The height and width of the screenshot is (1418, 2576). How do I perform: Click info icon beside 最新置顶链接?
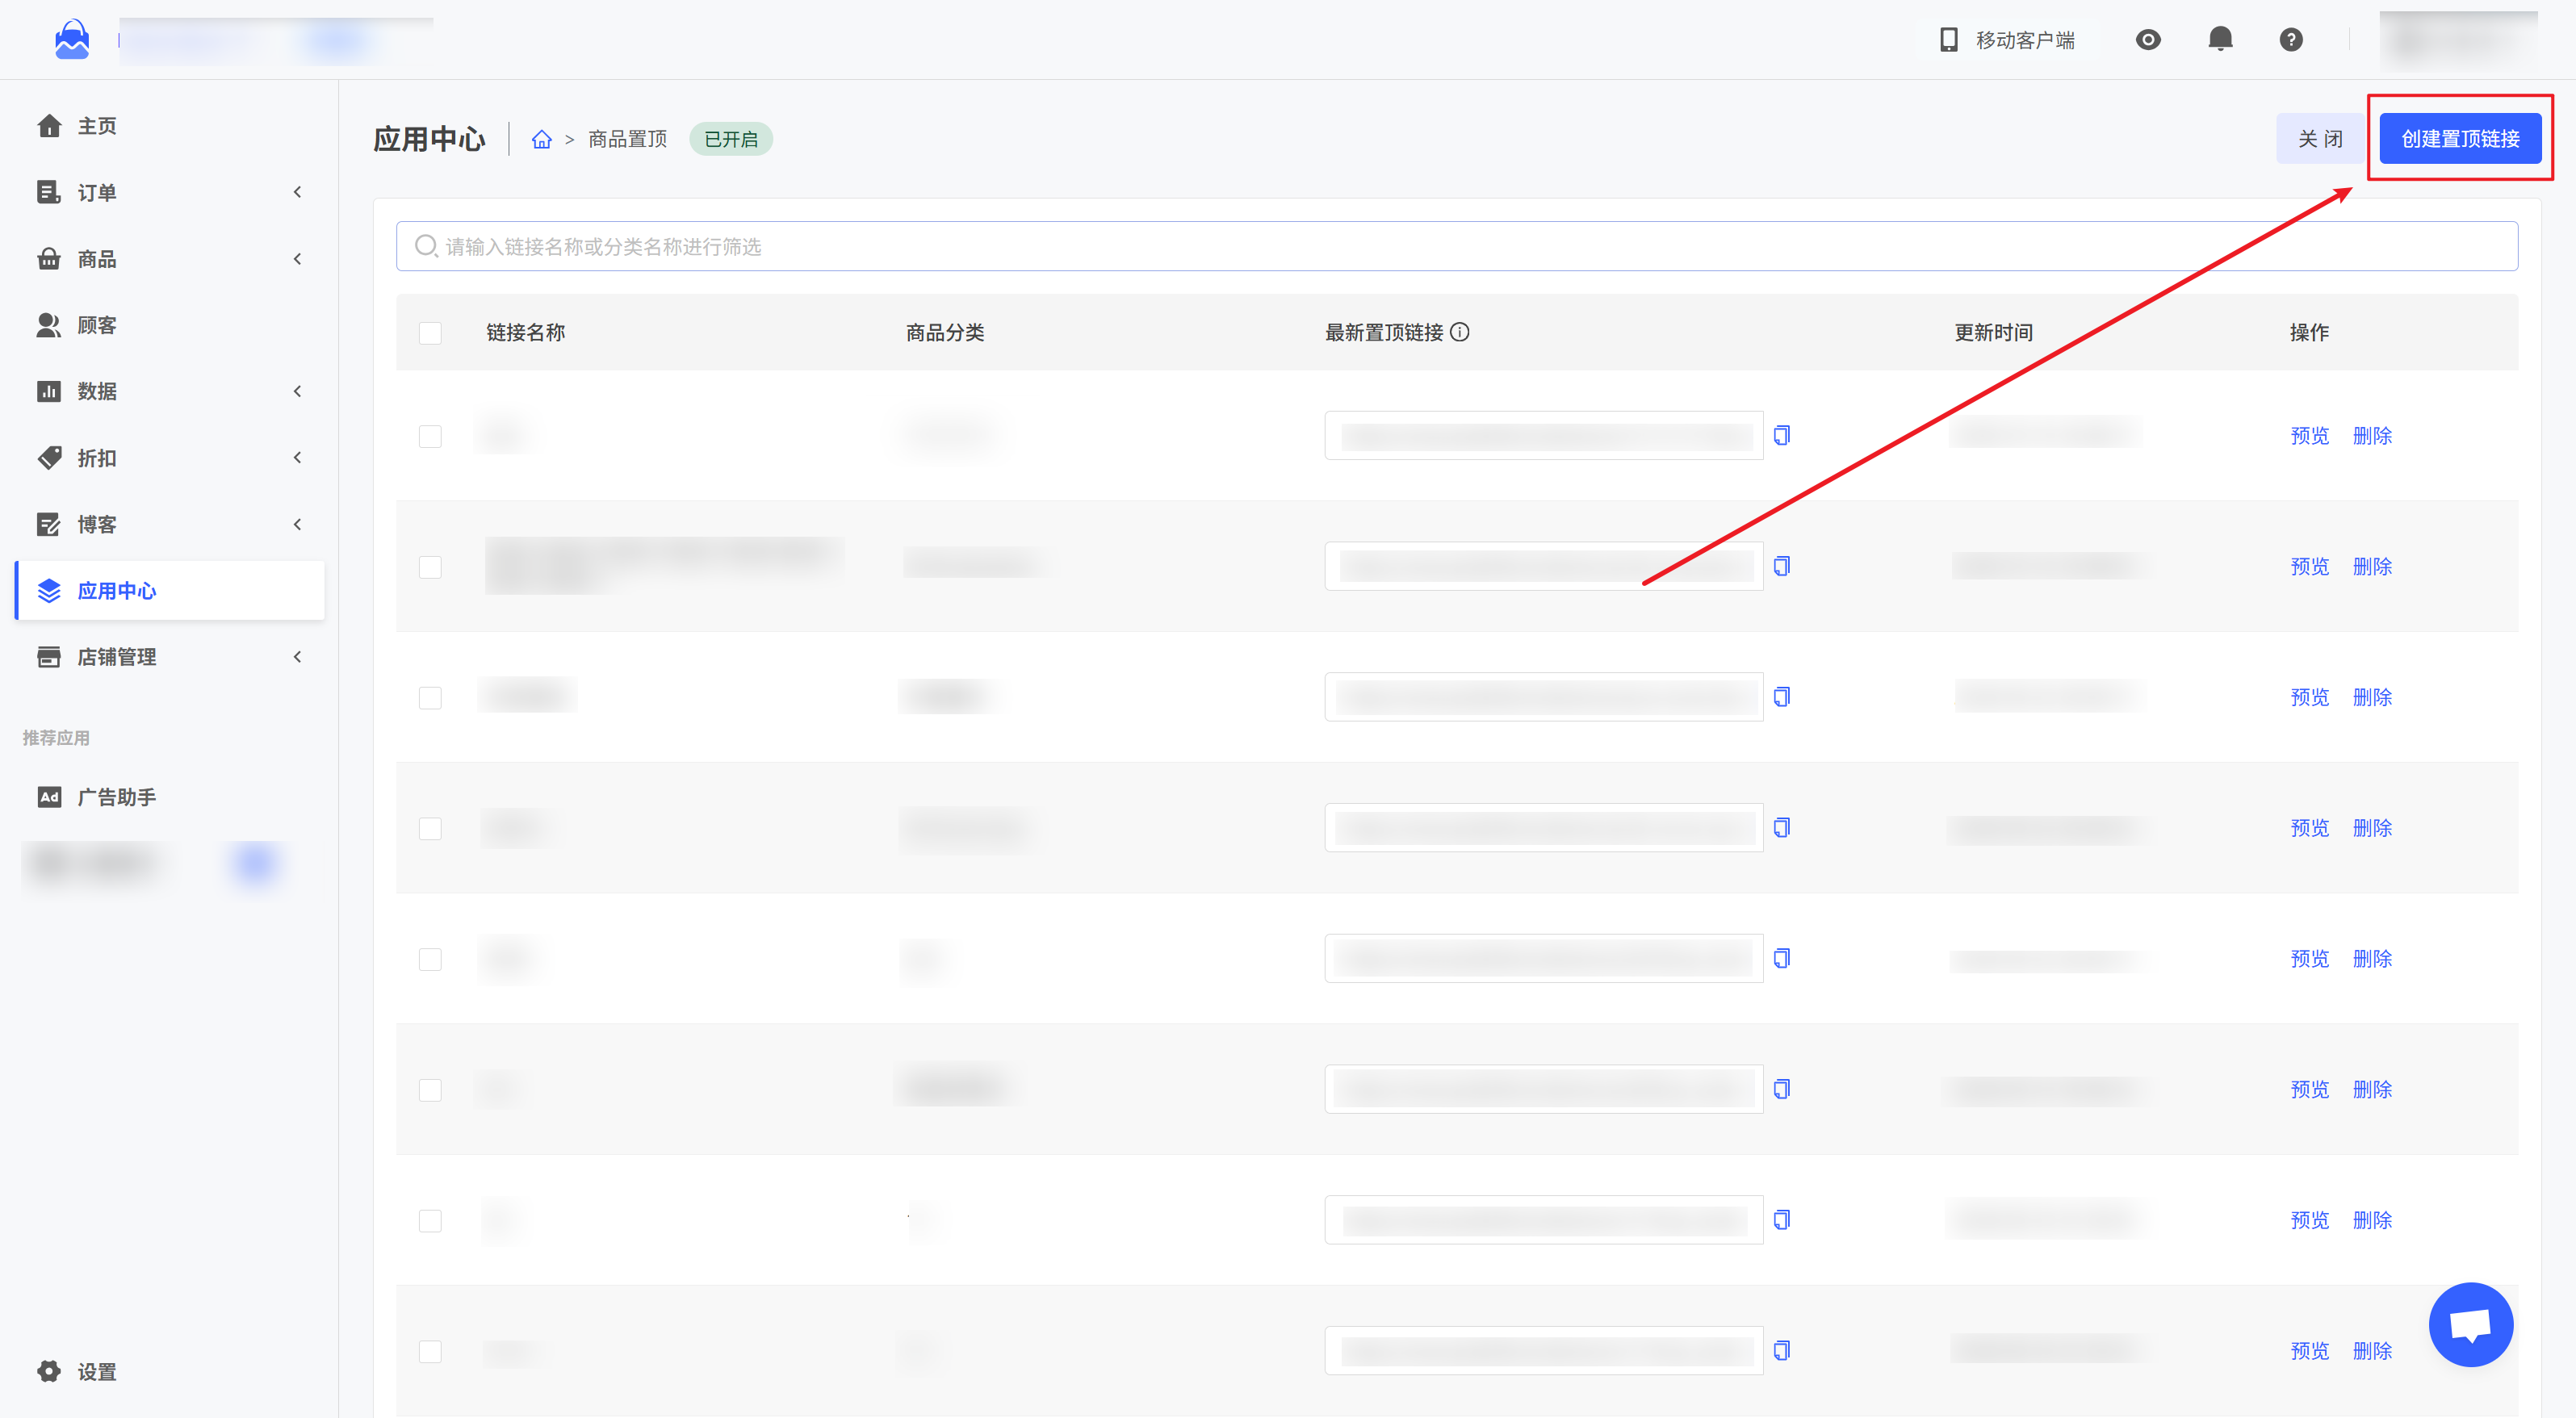1460,332
